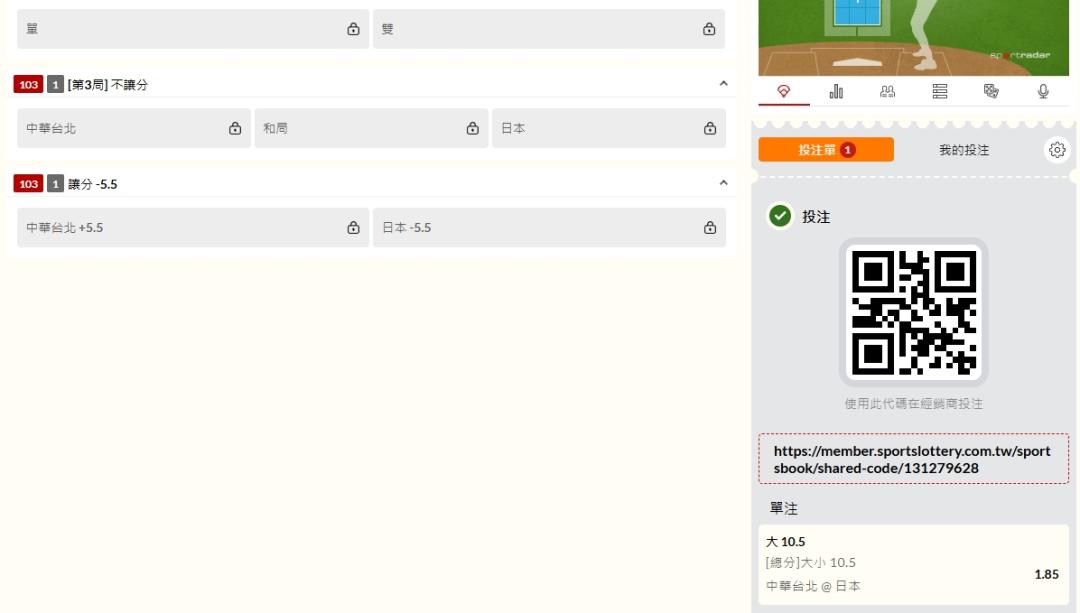Click lock icon on 中華台北 no-handicap option

235,128
